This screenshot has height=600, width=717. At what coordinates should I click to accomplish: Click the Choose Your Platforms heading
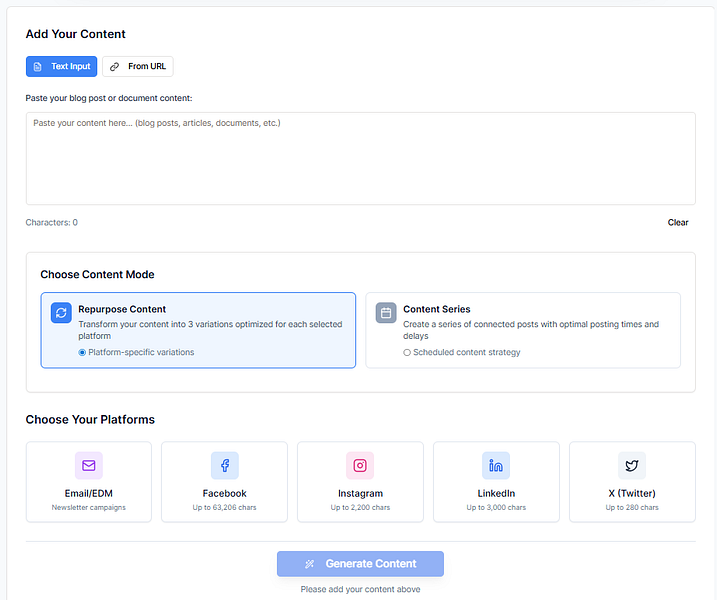coord(90,420)
